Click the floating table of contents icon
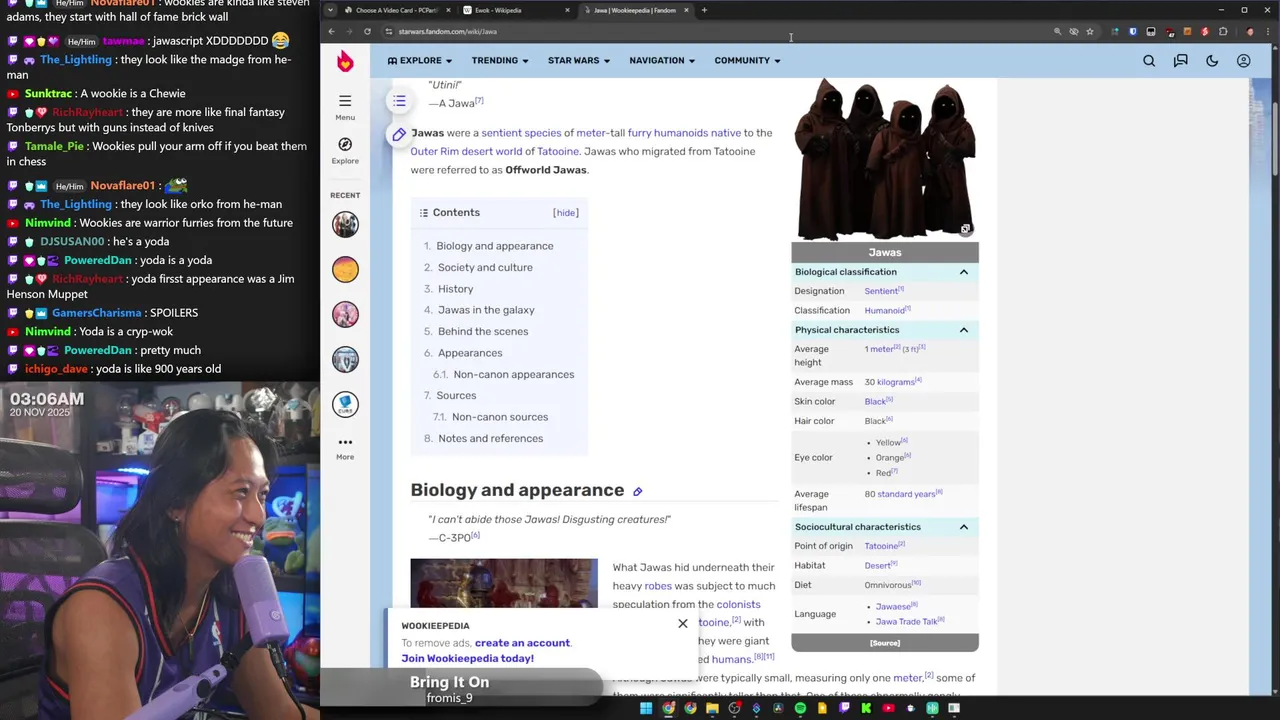Screen dimensions: 1280x720 point(399,101)
